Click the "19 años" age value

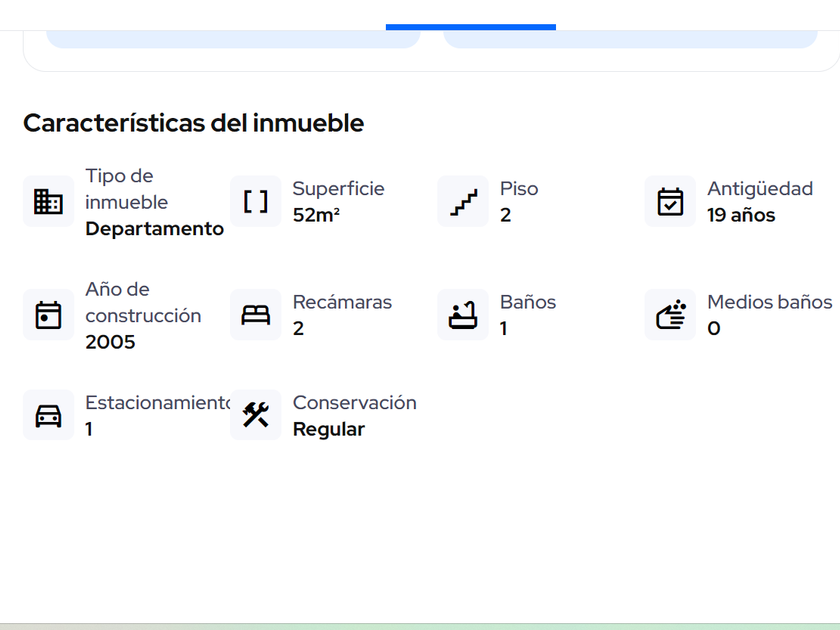740,215
